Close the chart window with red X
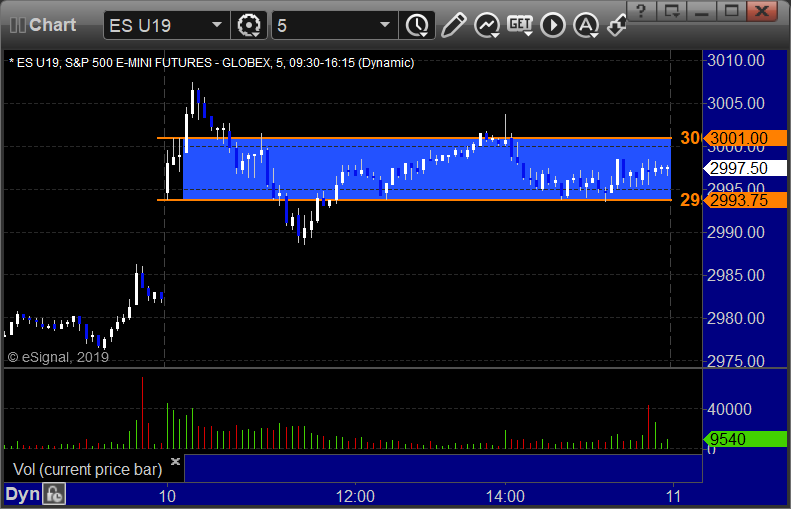This screenshot has height=509, width=791. (762, 11)
